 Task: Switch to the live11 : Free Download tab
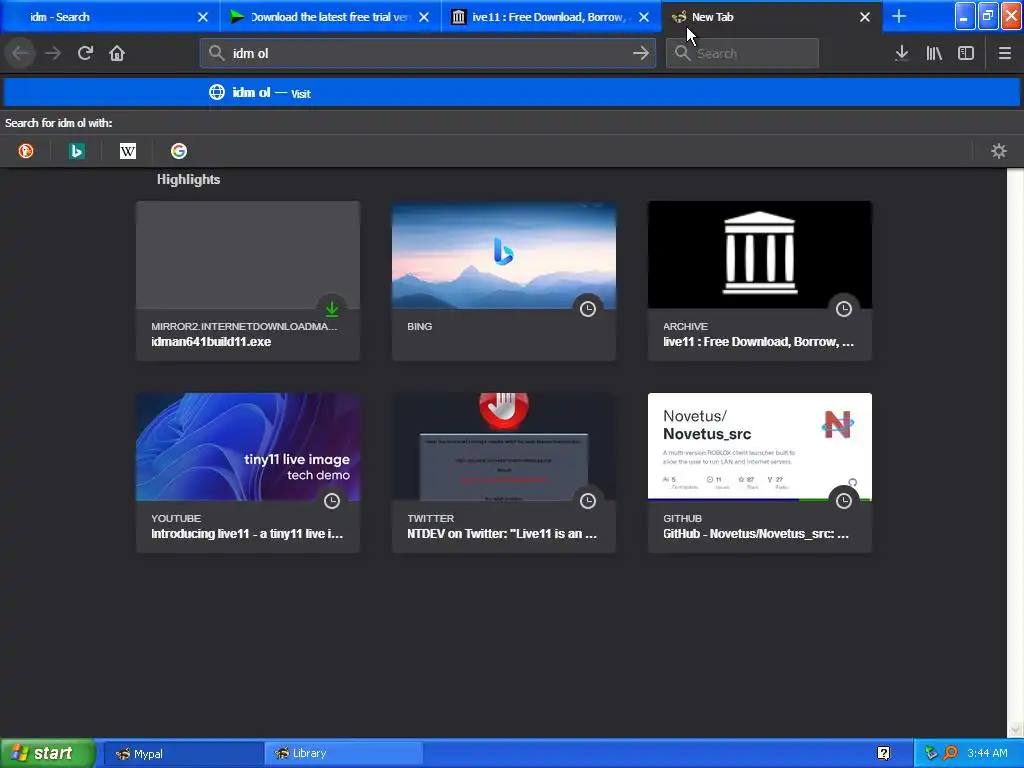pos(551,17)
